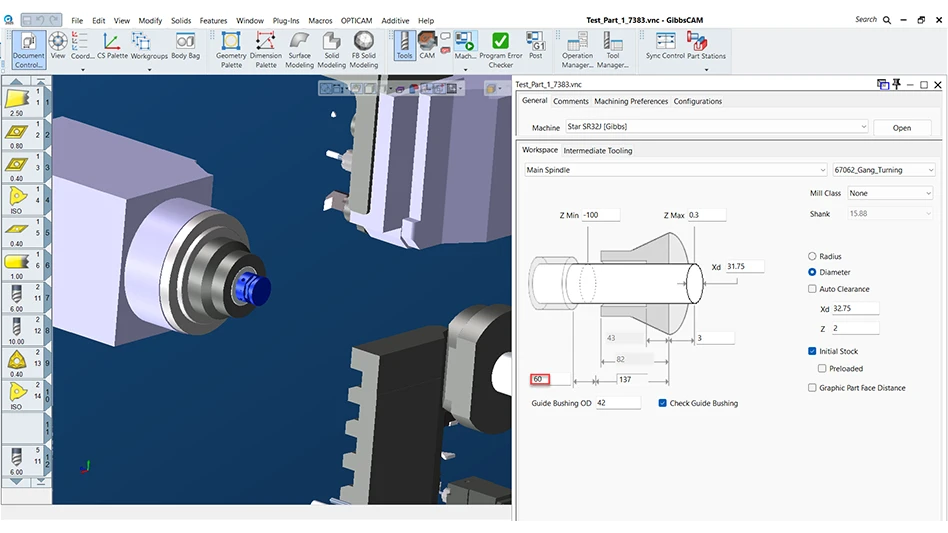Expand the Part Stations dropdown arrow
The width and height of the screenshot is (948, 533).
[x=706, y=69]
